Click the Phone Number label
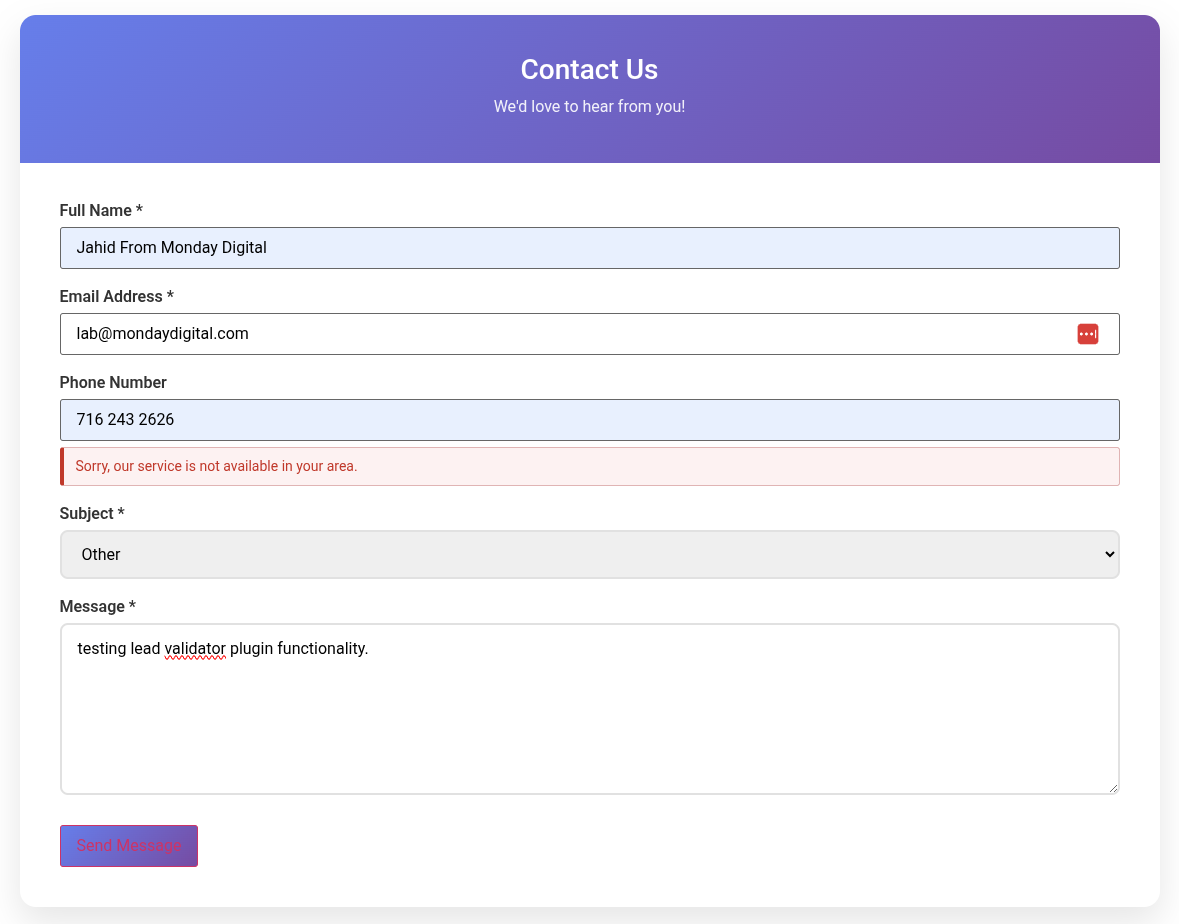 113,382
